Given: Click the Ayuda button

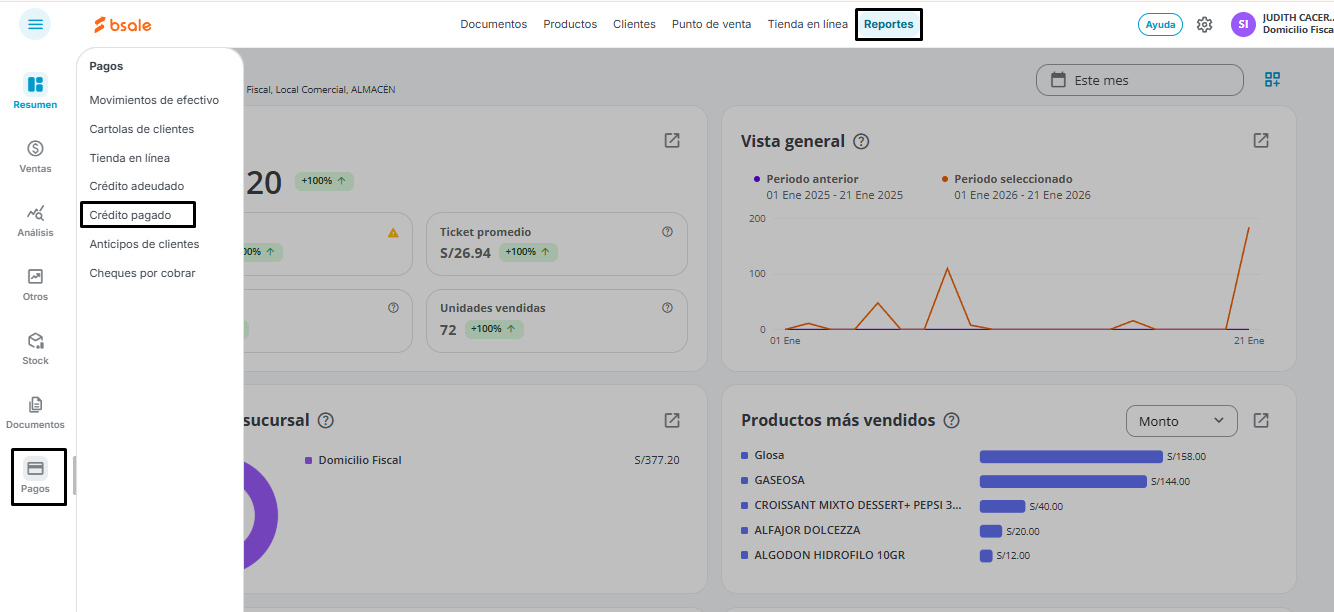Looking at the screenshot, I should point(1160,24).
